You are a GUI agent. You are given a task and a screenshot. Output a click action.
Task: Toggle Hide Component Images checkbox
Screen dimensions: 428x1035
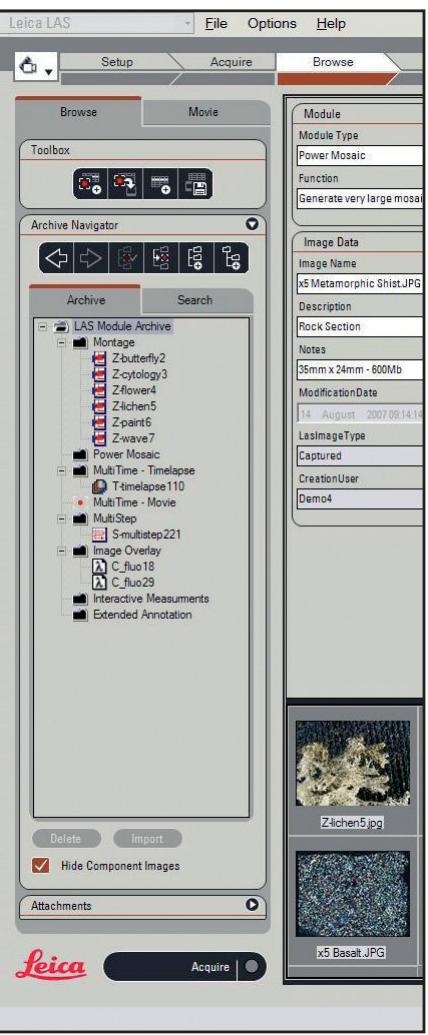click(41, 865)
